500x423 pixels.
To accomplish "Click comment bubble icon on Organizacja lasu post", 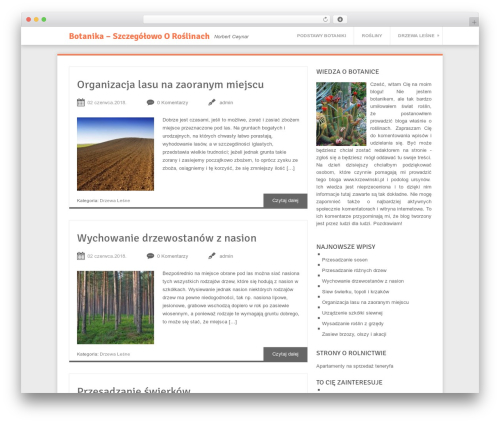I will pyautogui.click(x=150, y=102).
